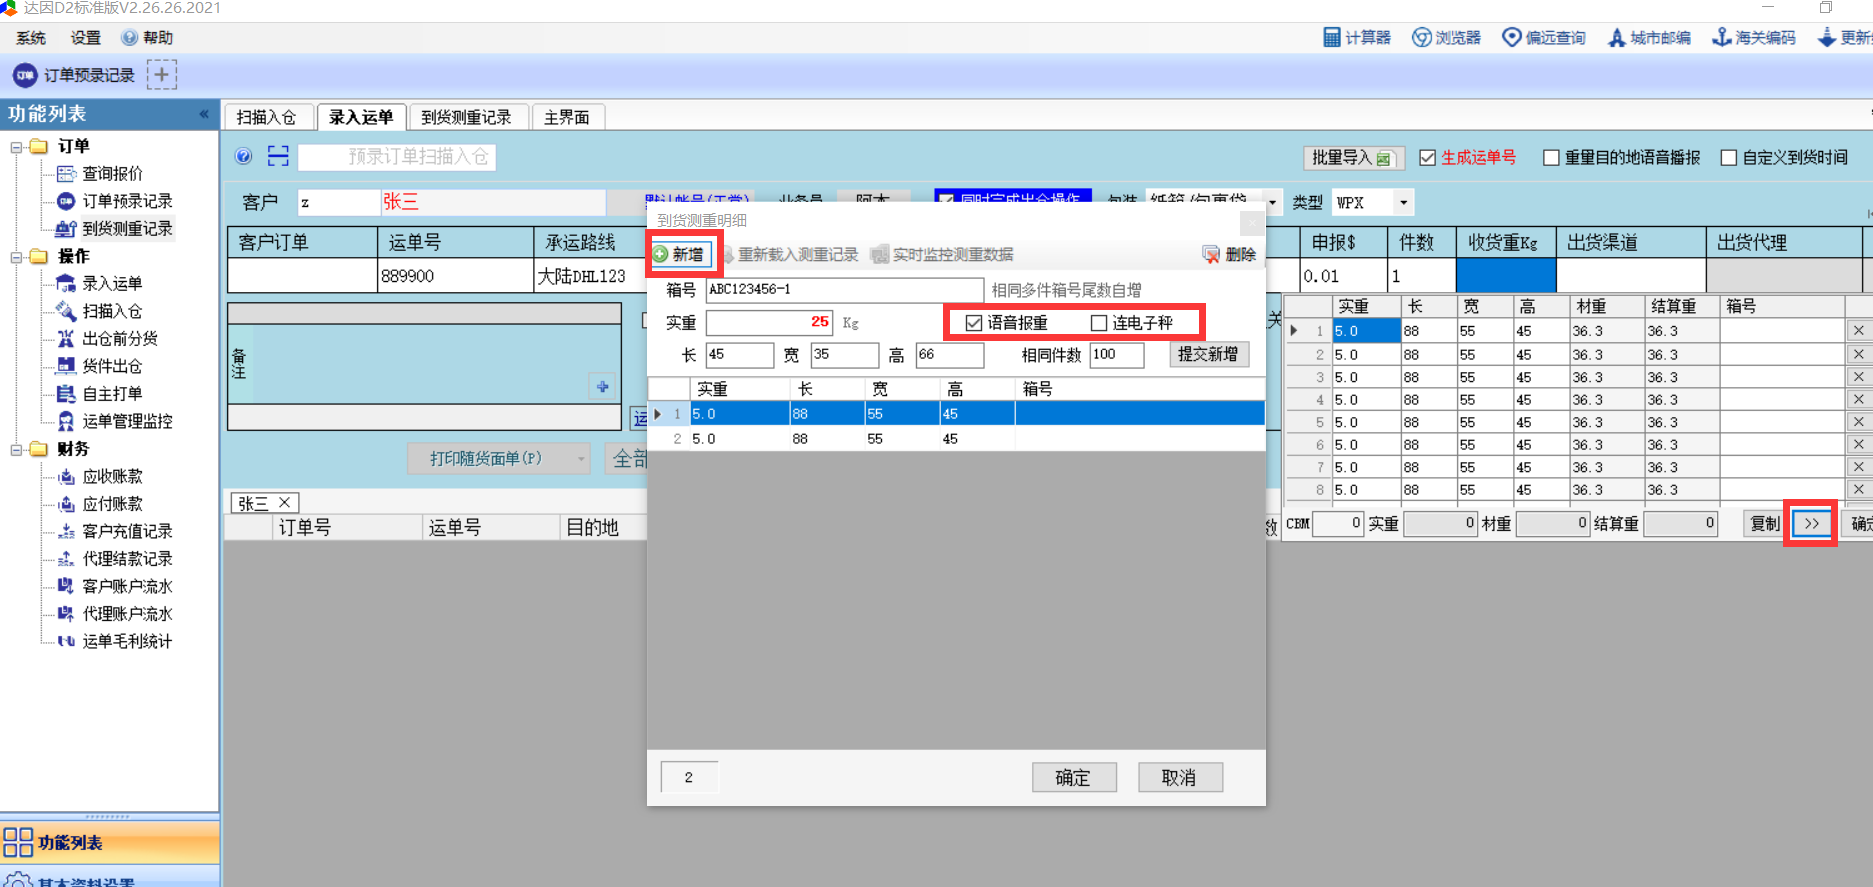Screen dimensions: 1873x887
Task: Enable the connect electronic scale (连电子秤) checkbox
Action: (1099, 323)
